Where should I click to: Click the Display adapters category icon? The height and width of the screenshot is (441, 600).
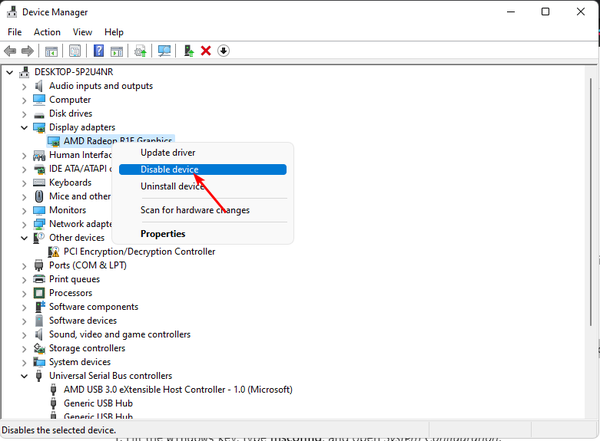pos(39,127)
